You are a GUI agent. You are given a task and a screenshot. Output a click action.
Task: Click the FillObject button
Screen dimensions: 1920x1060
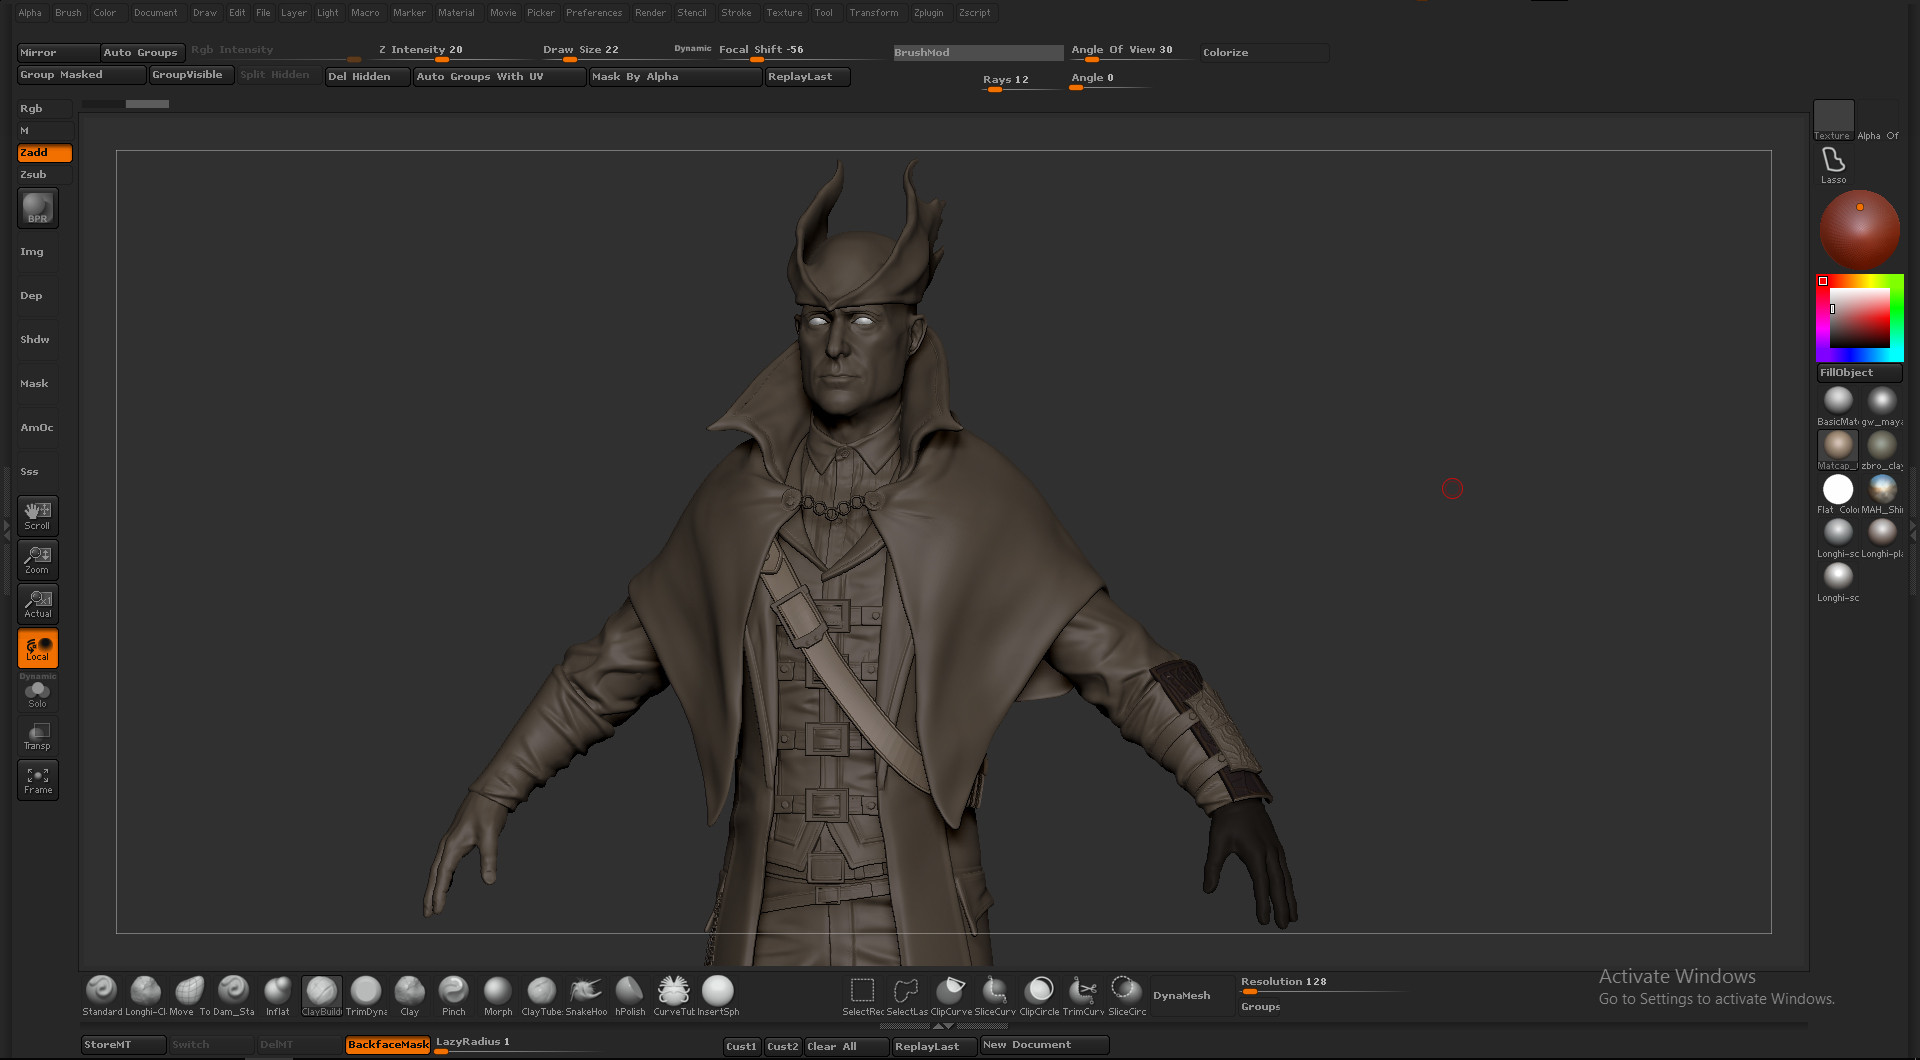[x=1859, y=373]
